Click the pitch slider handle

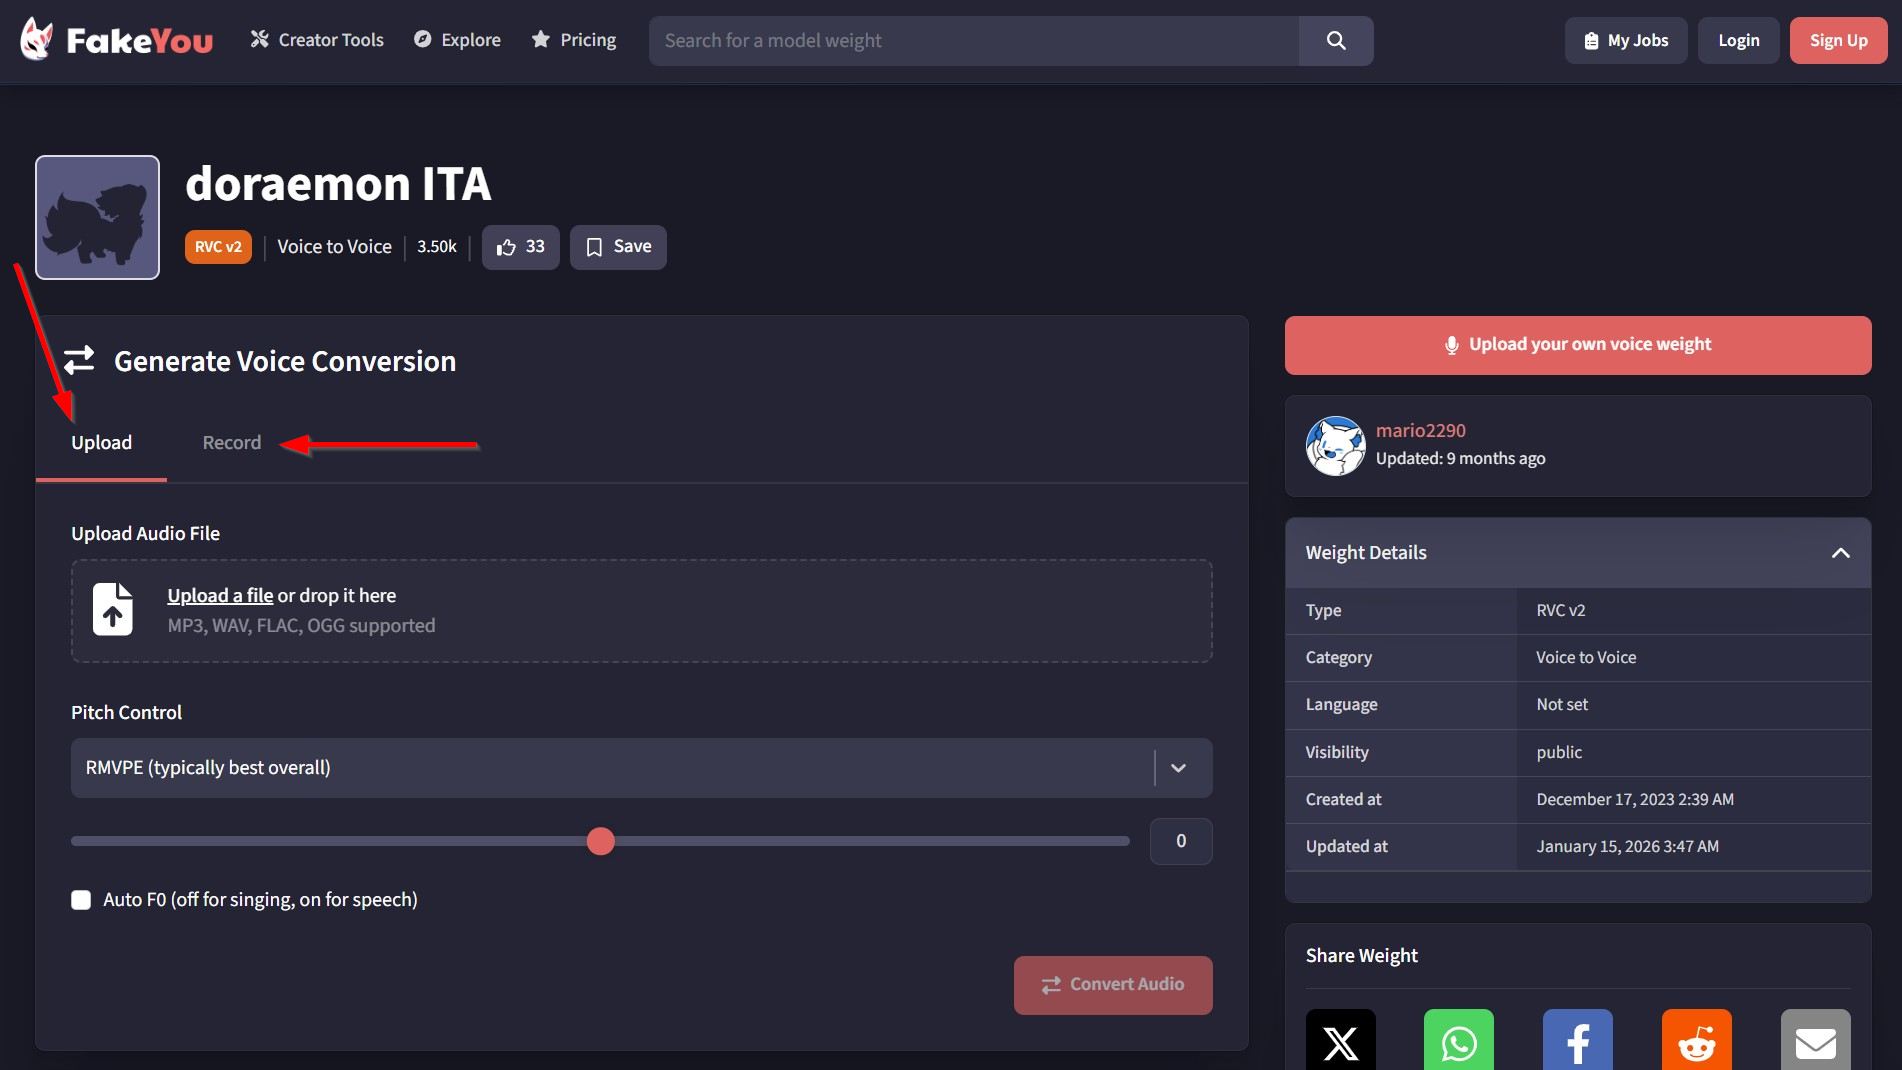(x=601, y=841)
